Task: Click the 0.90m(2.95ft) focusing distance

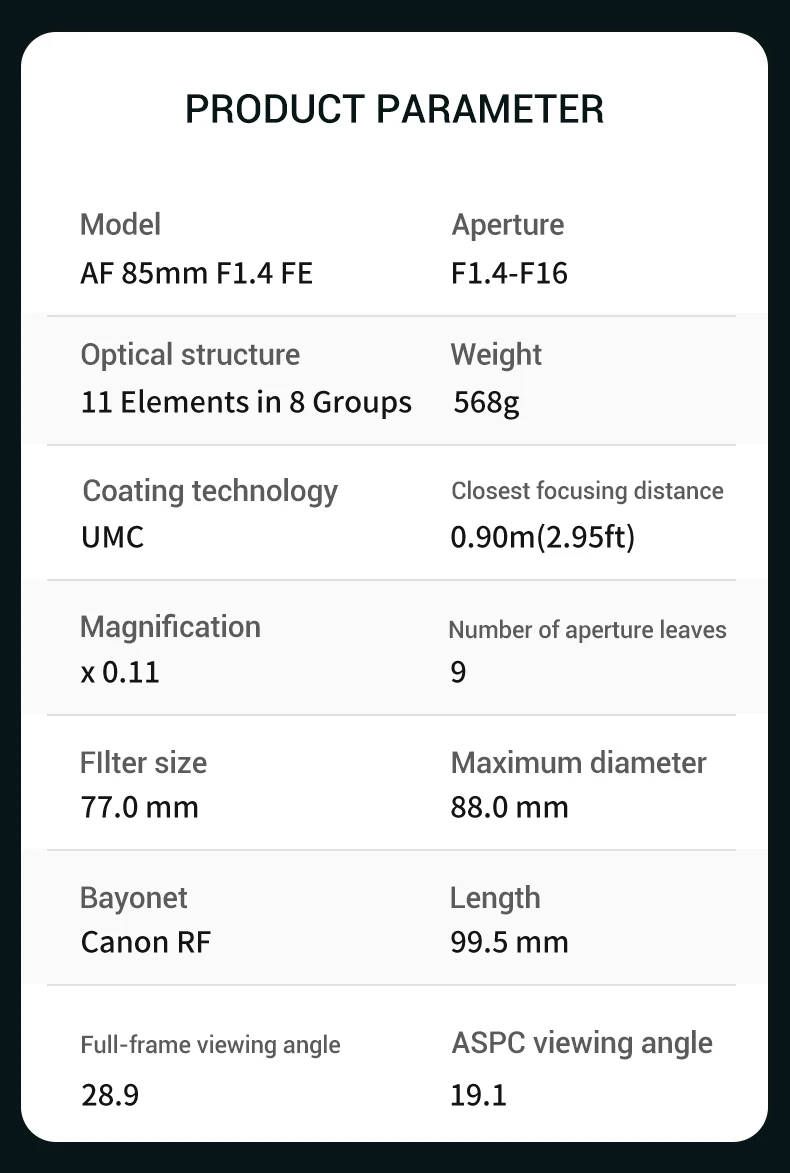Action: point(542,537)
